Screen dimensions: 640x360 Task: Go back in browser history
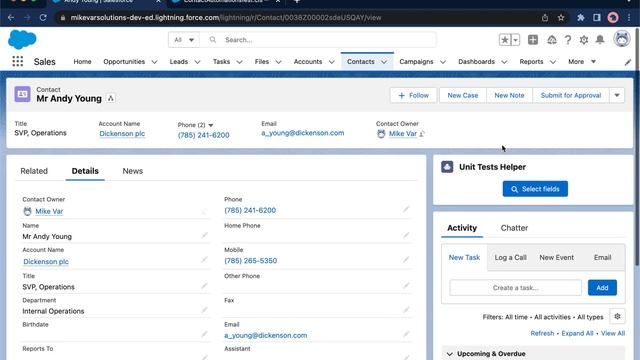point(11,18)
